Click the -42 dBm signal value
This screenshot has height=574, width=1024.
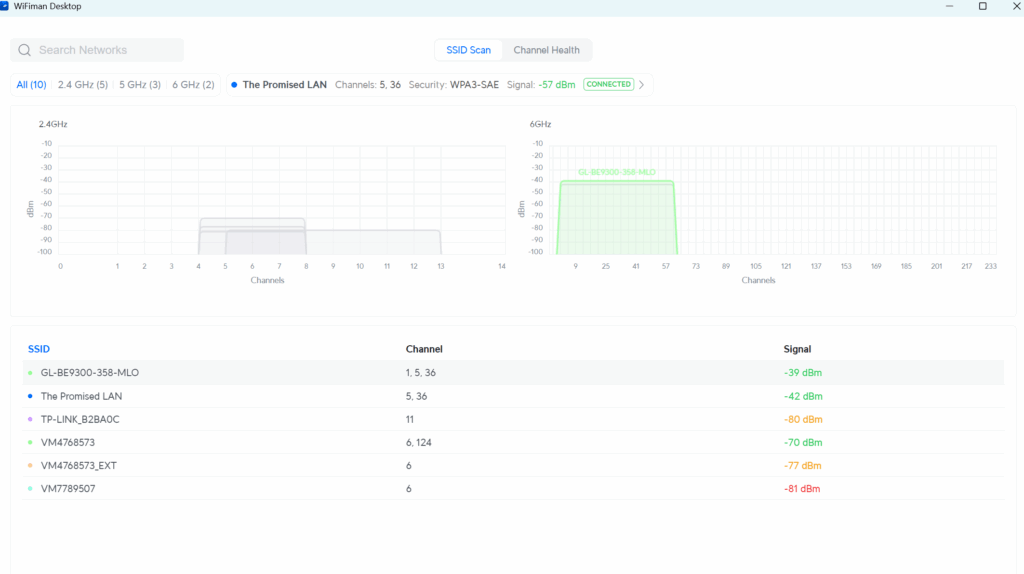point(803,396)
